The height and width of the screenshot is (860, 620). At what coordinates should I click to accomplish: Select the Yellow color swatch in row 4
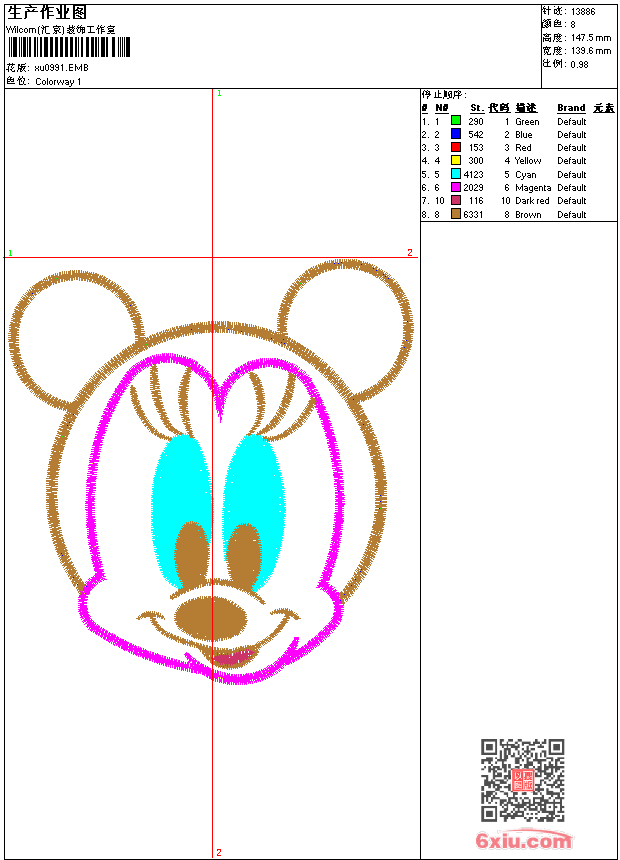tap(455, 160)
